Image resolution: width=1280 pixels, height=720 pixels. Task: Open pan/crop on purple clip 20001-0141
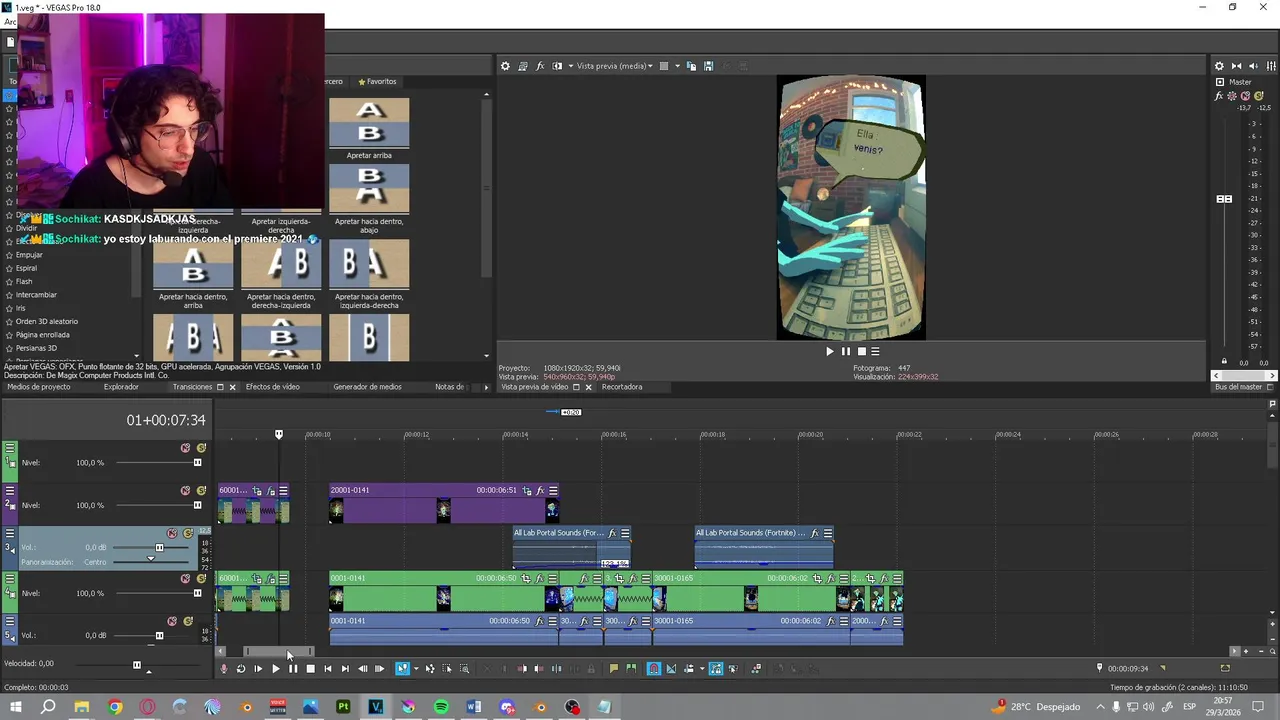(527, 490)
